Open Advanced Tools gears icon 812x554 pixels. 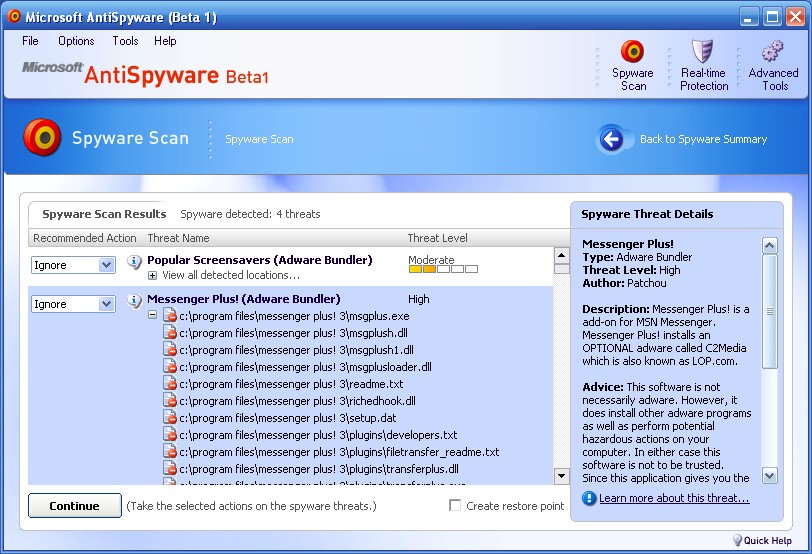(773, 51)
